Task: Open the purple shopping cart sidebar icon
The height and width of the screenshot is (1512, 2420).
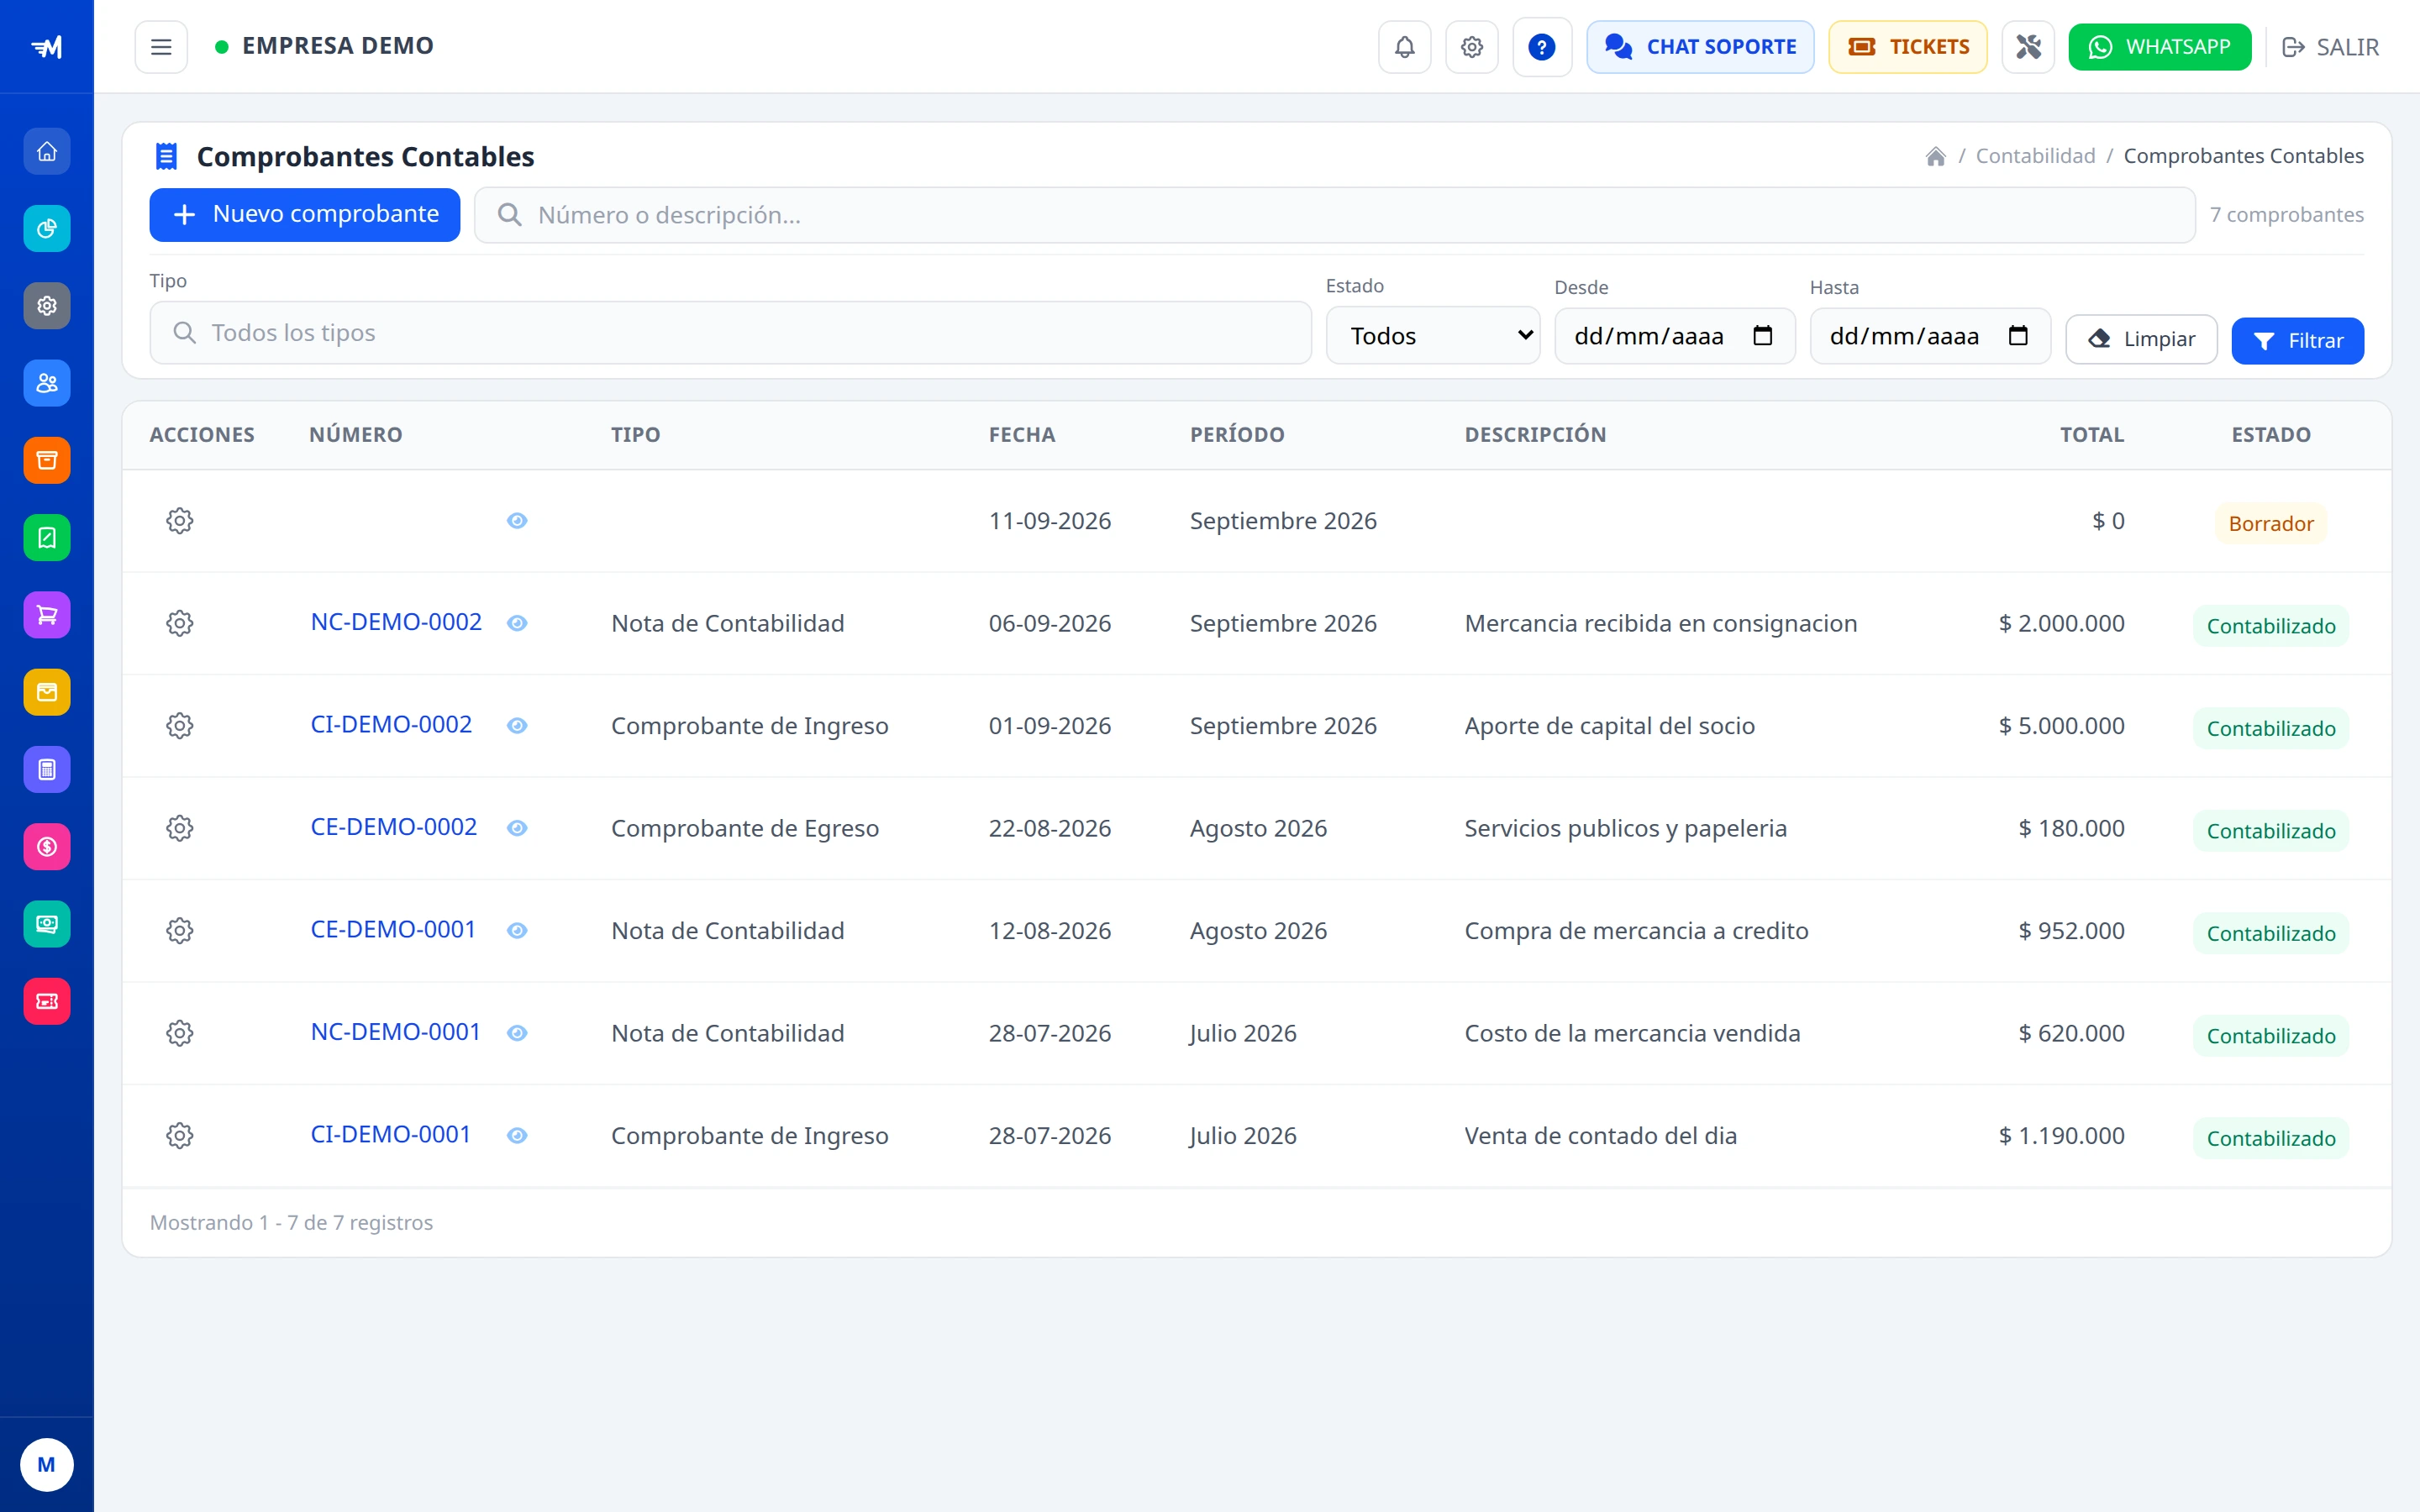Action: [47, 615]
